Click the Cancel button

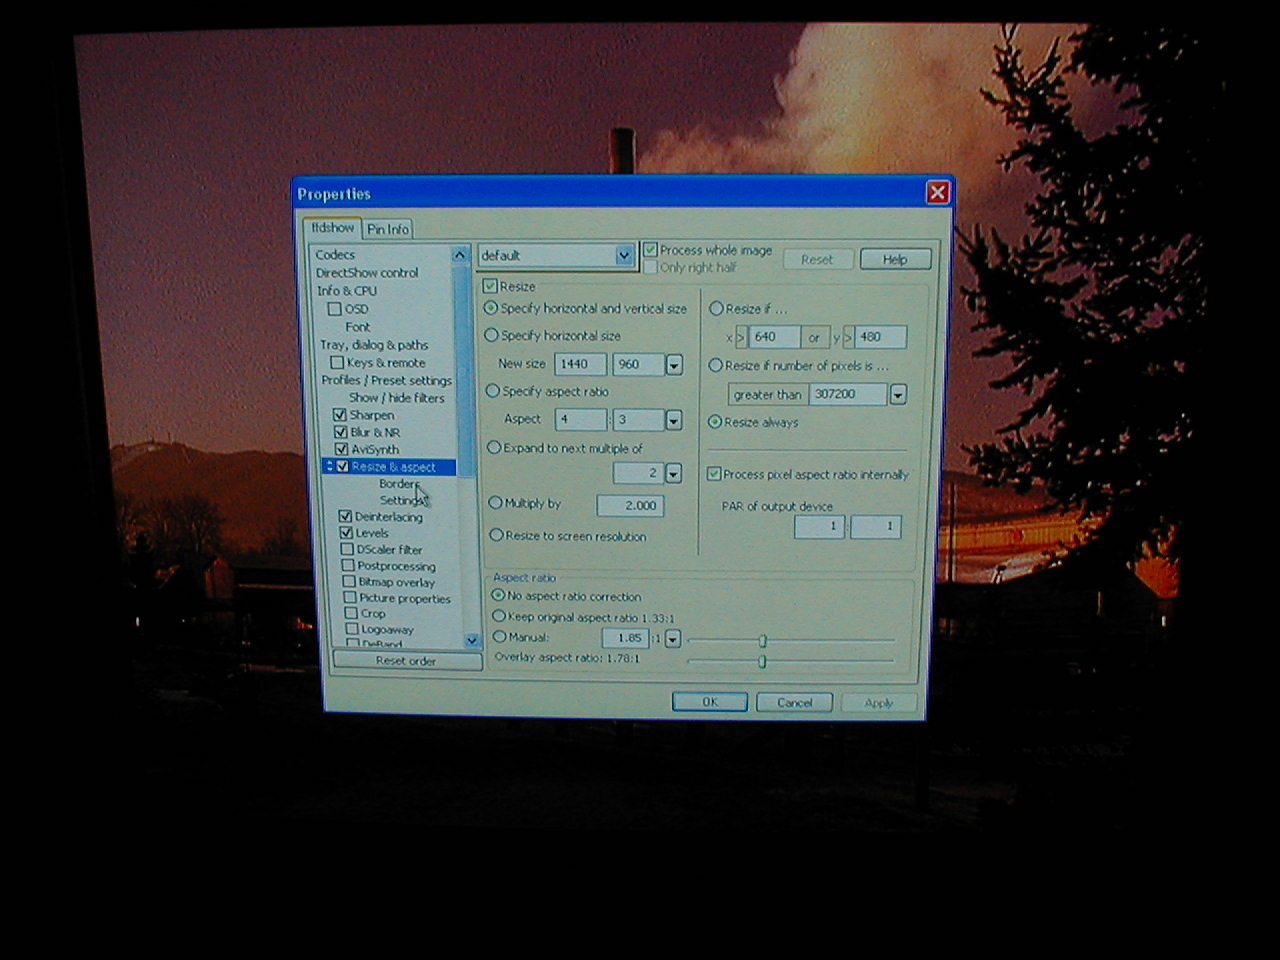[795, 703]
